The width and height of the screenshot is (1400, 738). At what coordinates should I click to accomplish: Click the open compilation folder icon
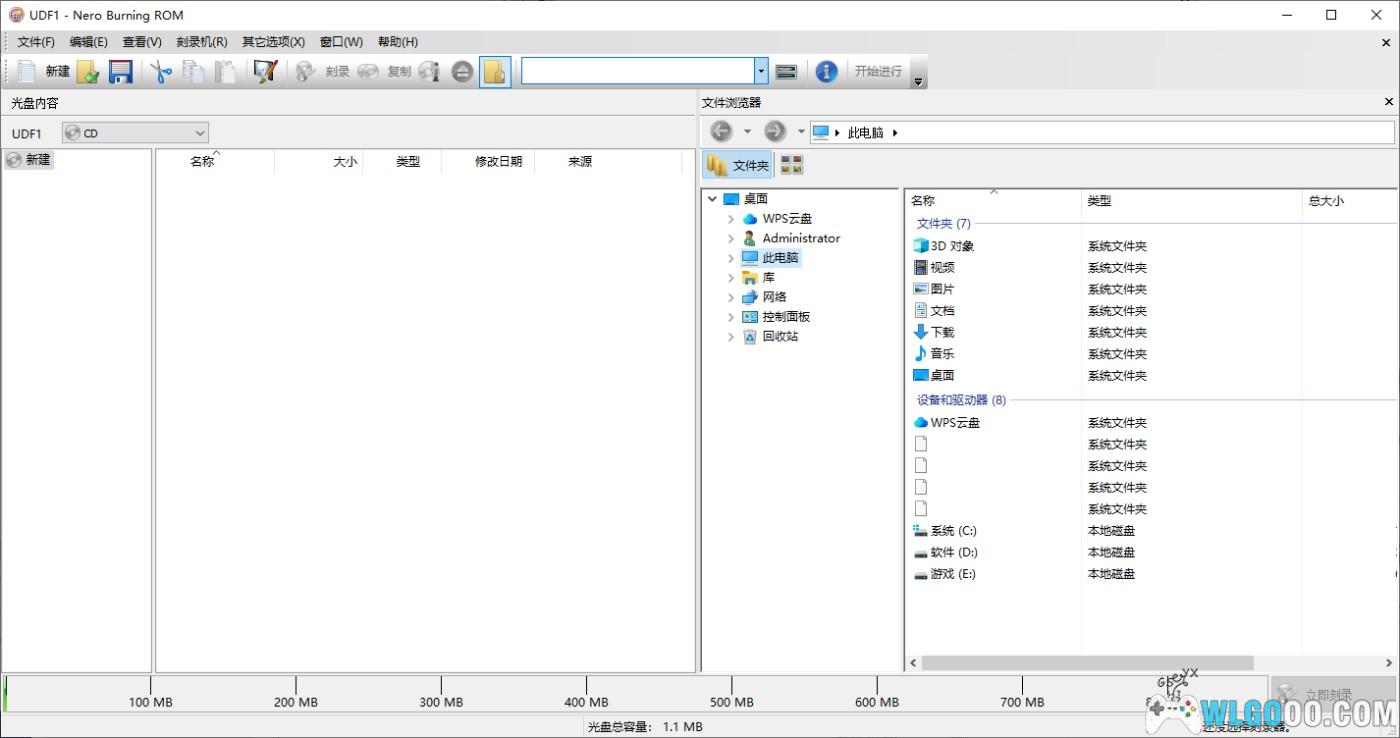tap(88, 71)
